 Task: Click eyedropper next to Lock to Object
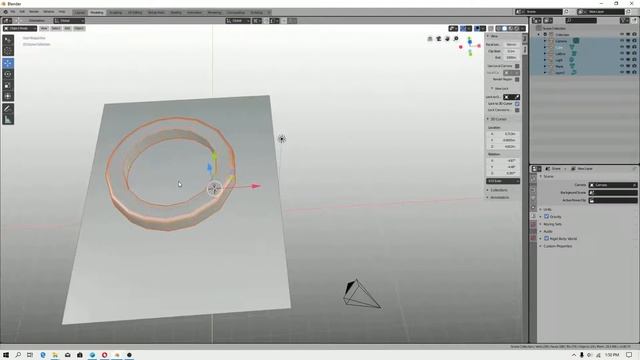pos(517,97)
